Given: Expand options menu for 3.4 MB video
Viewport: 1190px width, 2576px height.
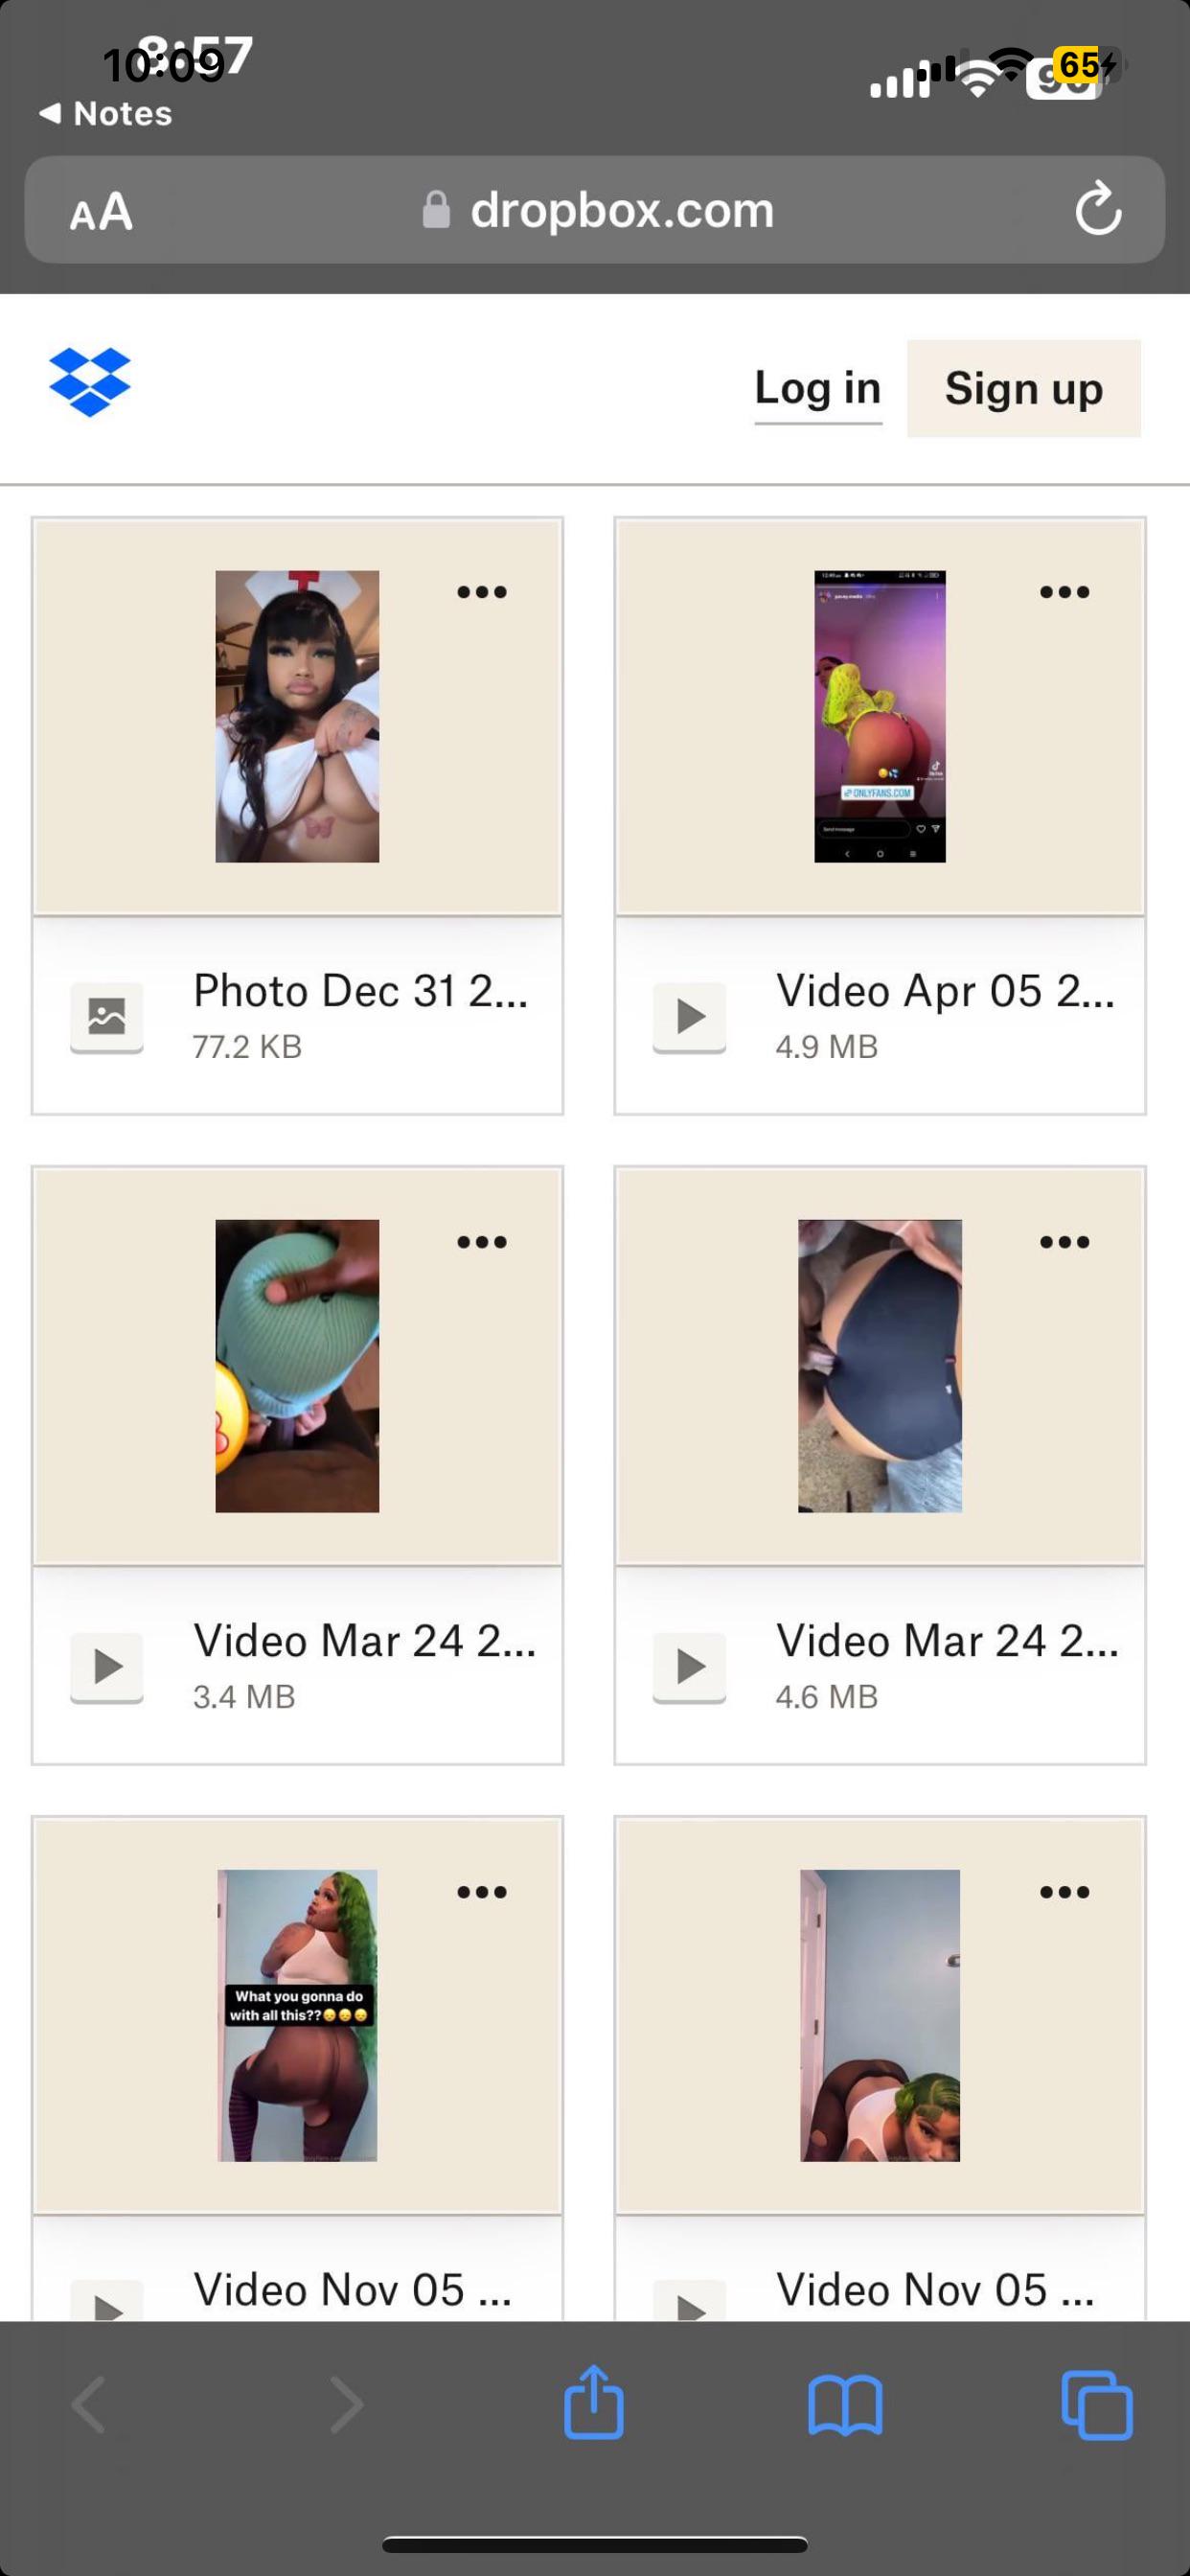Looking at the screenshot, I should click(x=482, y=1242).
